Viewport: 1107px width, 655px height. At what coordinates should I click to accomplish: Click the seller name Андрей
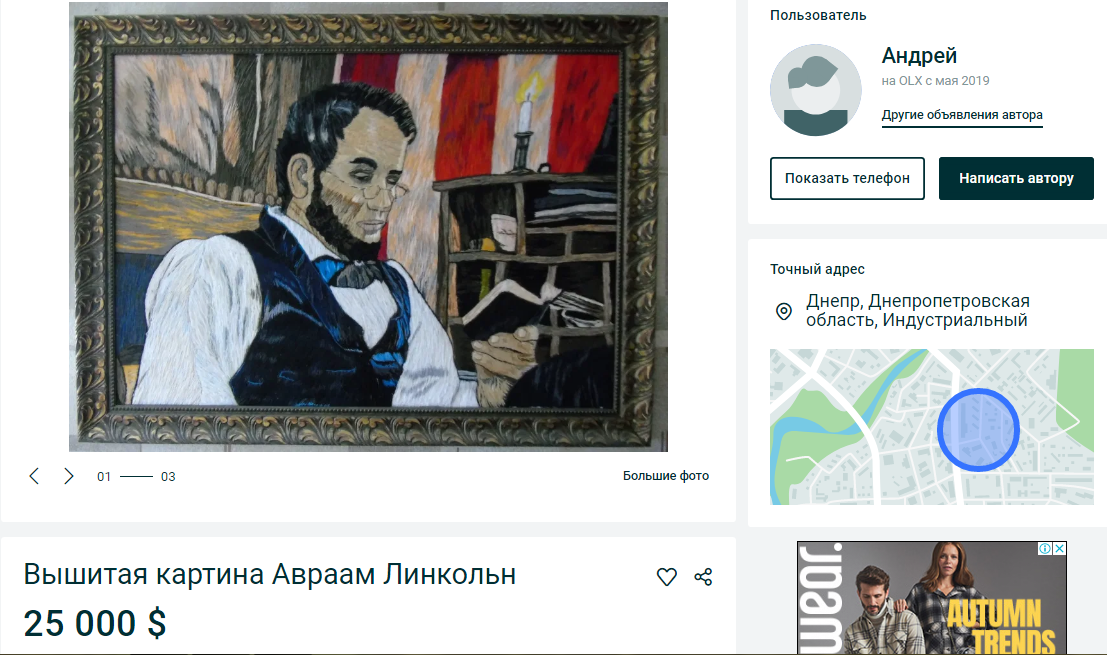coord(919,55)
